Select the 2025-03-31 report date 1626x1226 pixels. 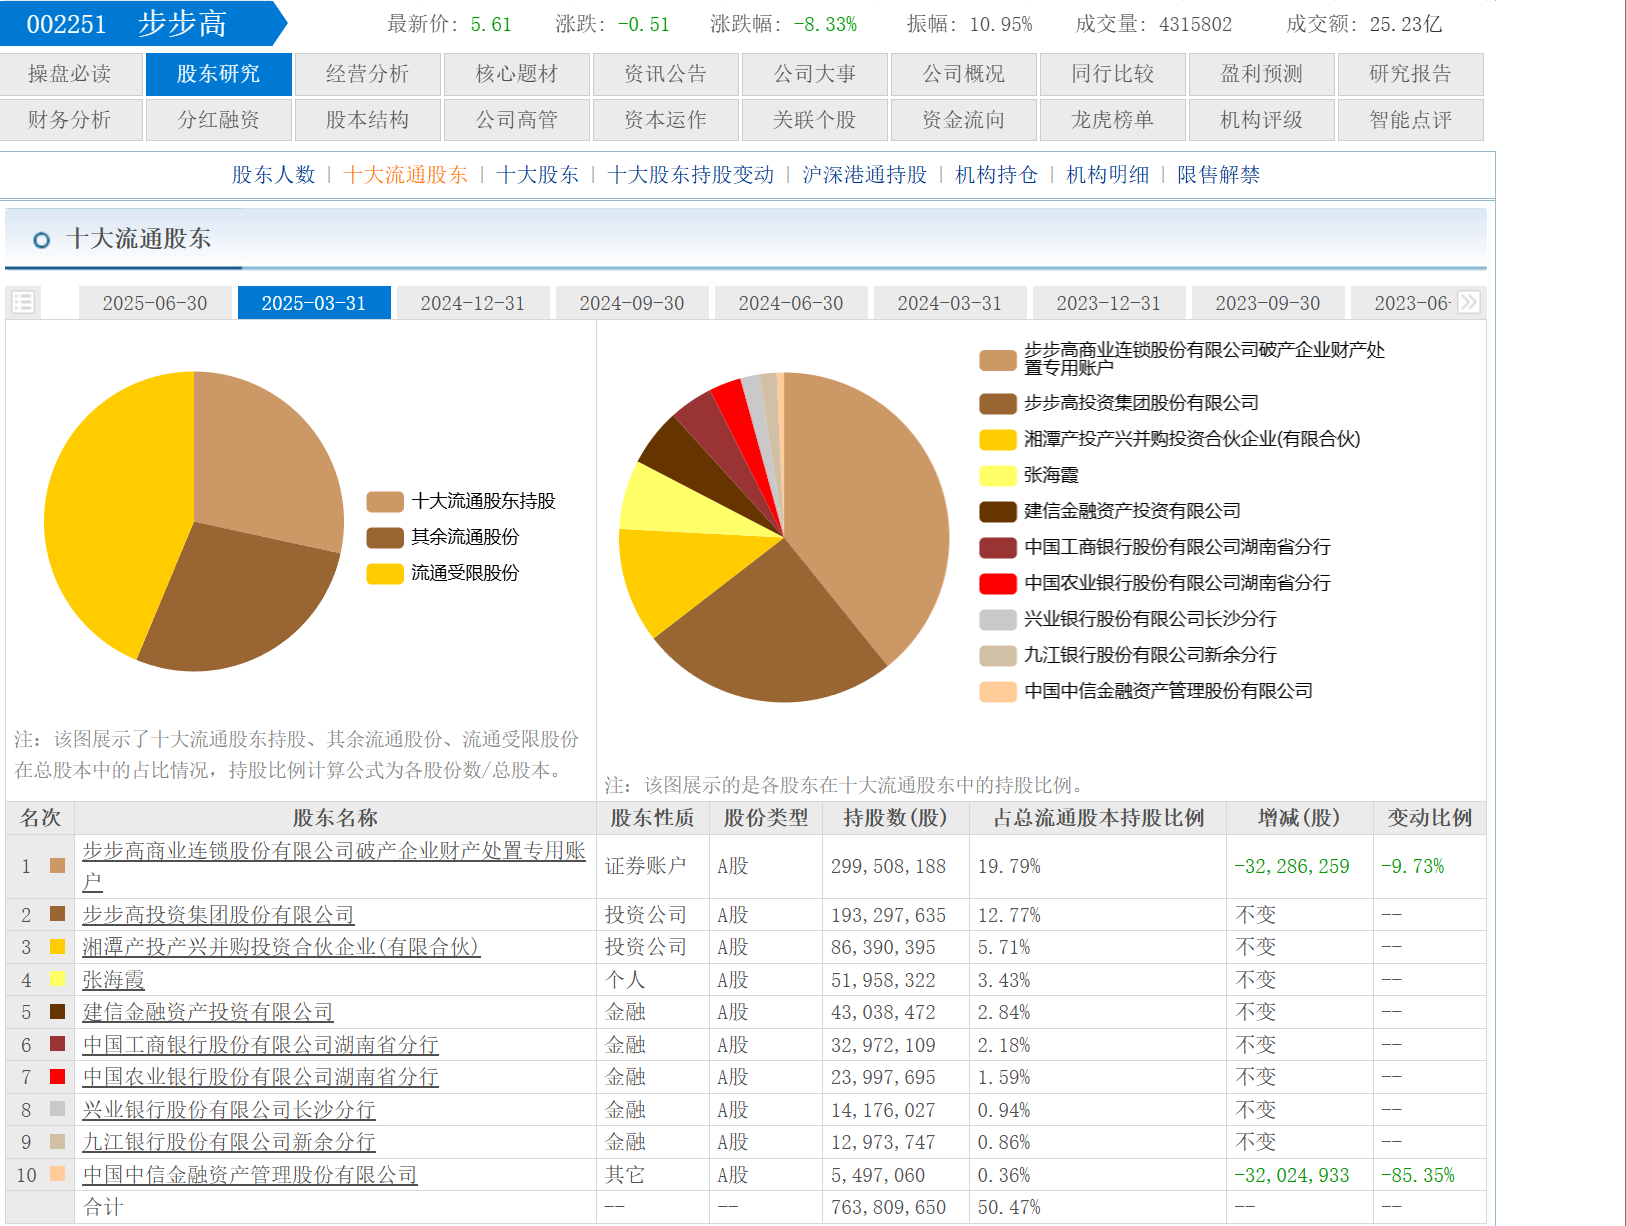tap(314, 303)
